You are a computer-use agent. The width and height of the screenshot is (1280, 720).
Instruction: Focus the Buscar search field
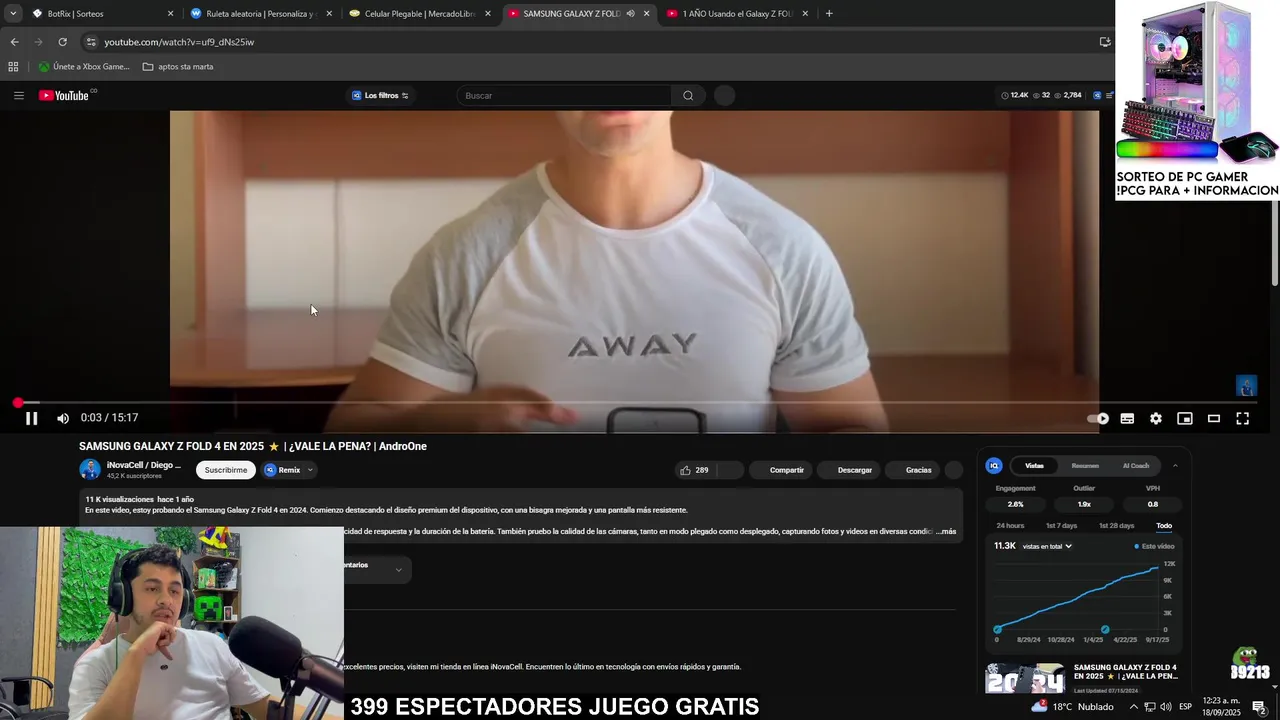565,95
